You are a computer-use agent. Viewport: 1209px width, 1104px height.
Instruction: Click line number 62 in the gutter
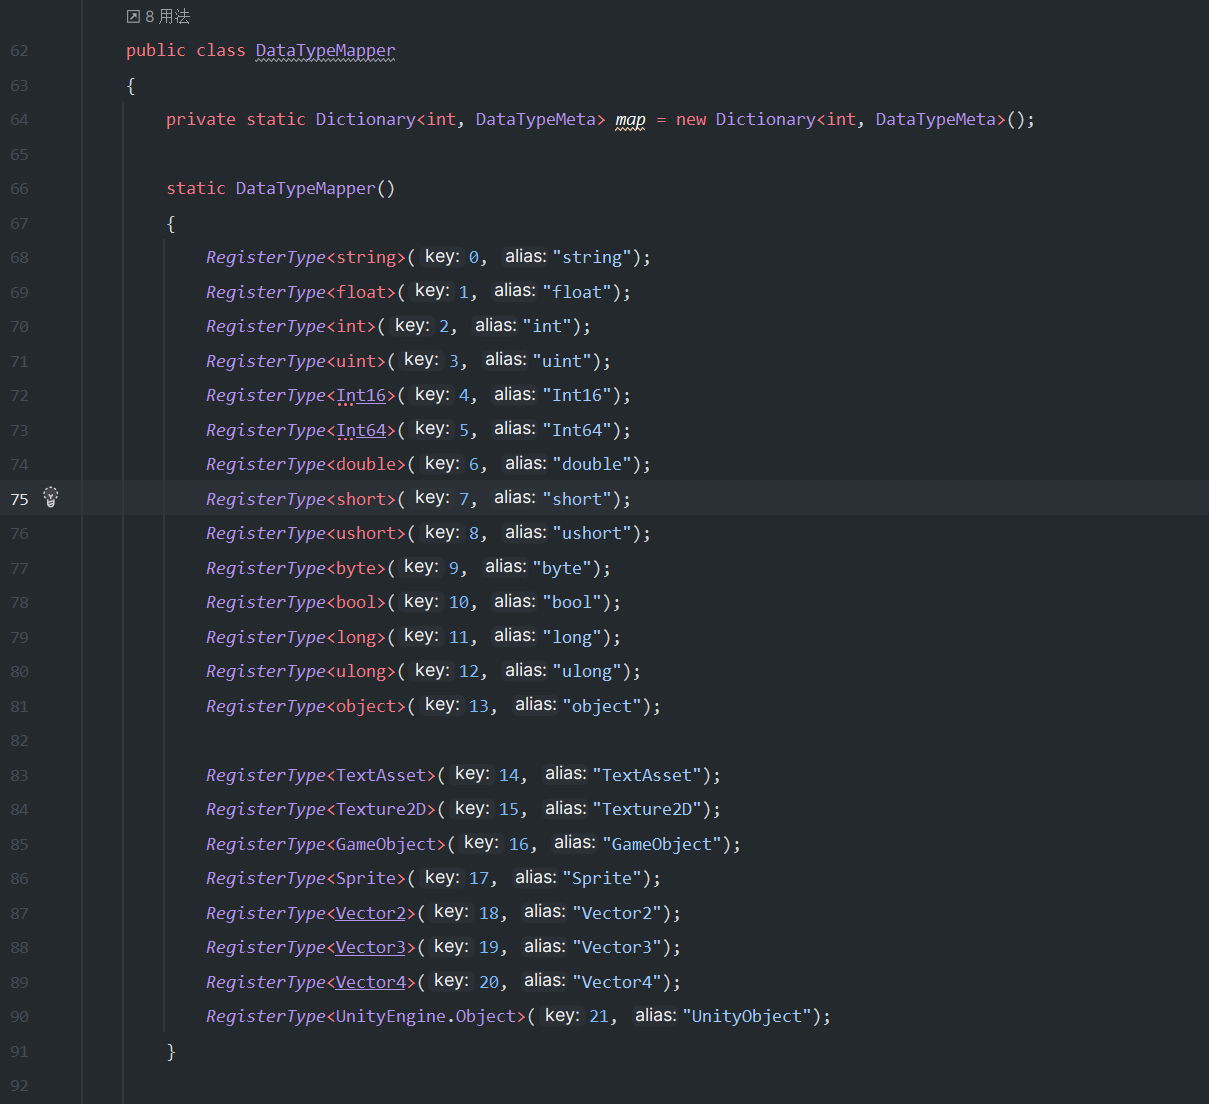coord(19,51)
